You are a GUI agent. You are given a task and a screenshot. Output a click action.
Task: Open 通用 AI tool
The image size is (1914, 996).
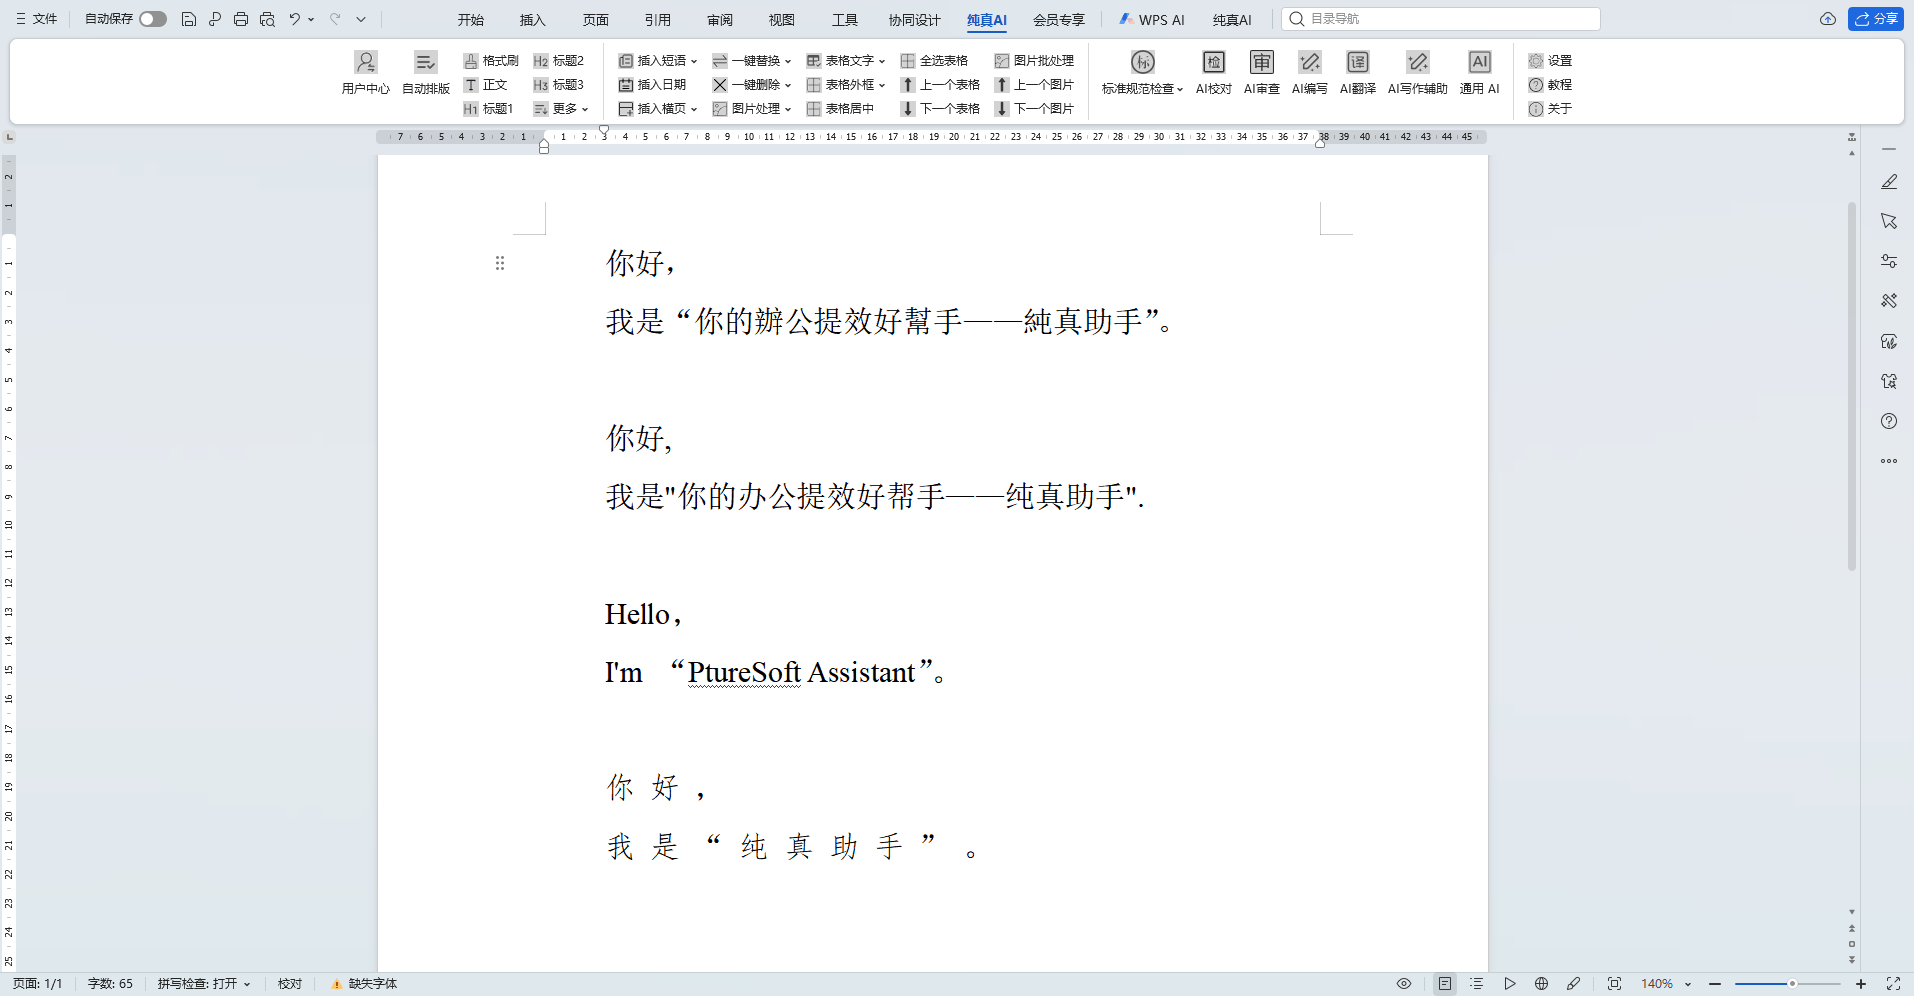pyautogui.click(x=1480, y=73)
